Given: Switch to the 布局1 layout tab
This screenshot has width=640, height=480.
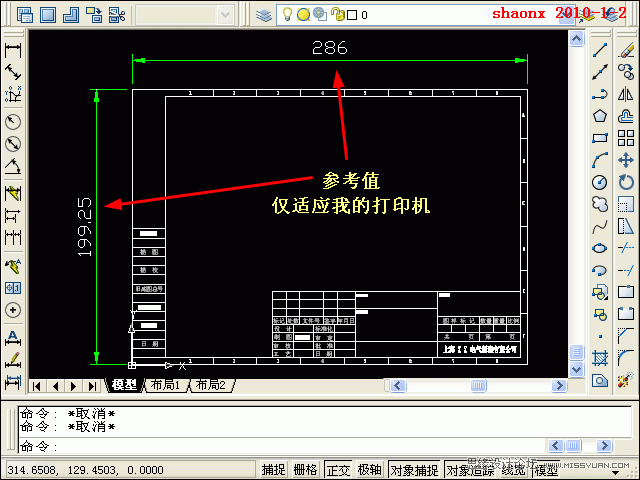Looking at the screenshot, I should [165, 385].
